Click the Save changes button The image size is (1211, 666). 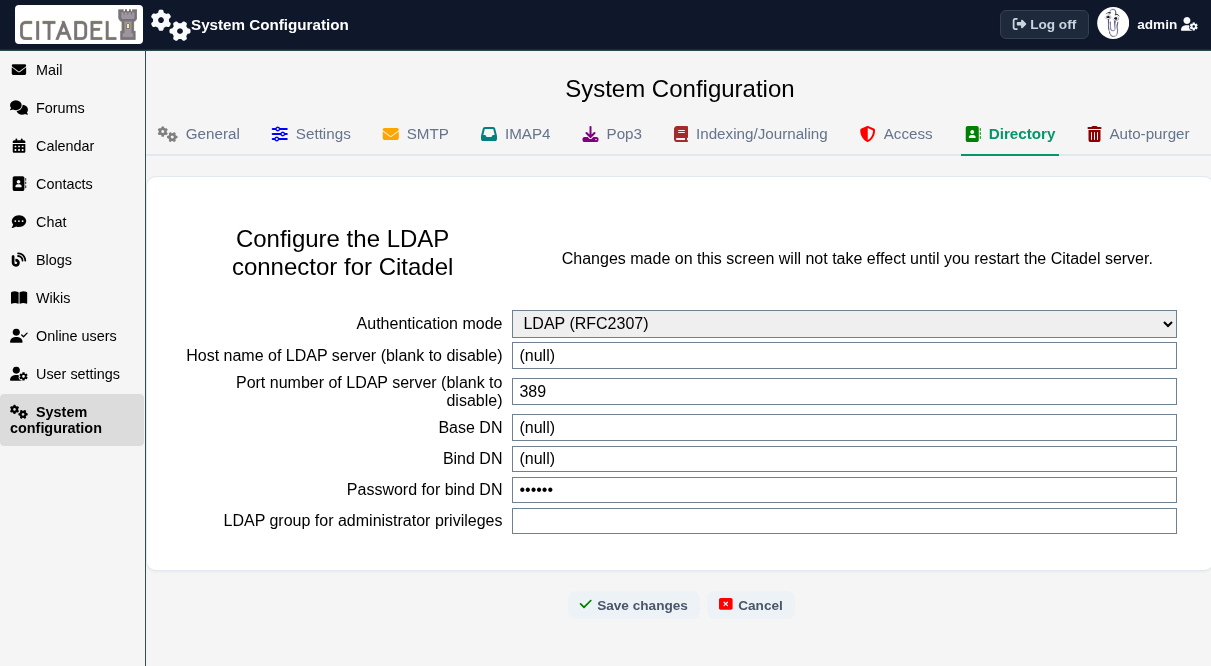[633, 605]
